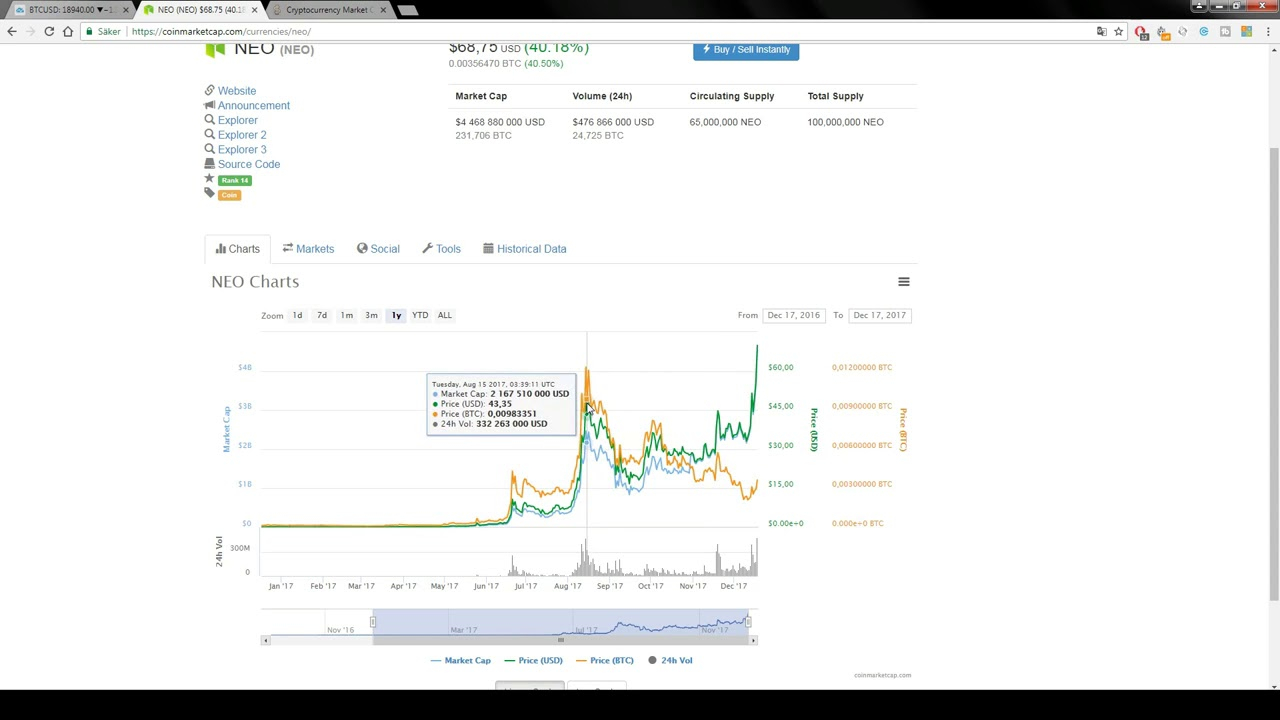Click the orange Coin tag badge
The width and height of the screenshot is (1280, 720).
point(229,195)
